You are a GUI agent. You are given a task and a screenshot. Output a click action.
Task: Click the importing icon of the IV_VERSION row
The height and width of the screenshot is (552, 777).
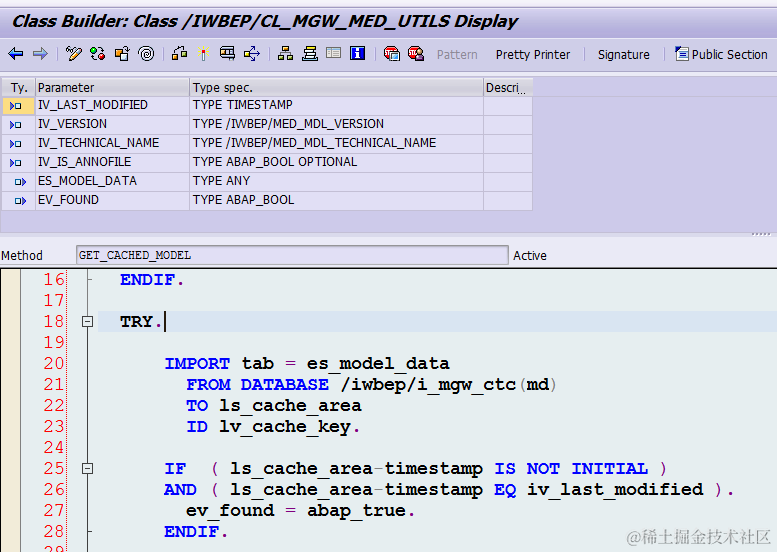point(16,124)
